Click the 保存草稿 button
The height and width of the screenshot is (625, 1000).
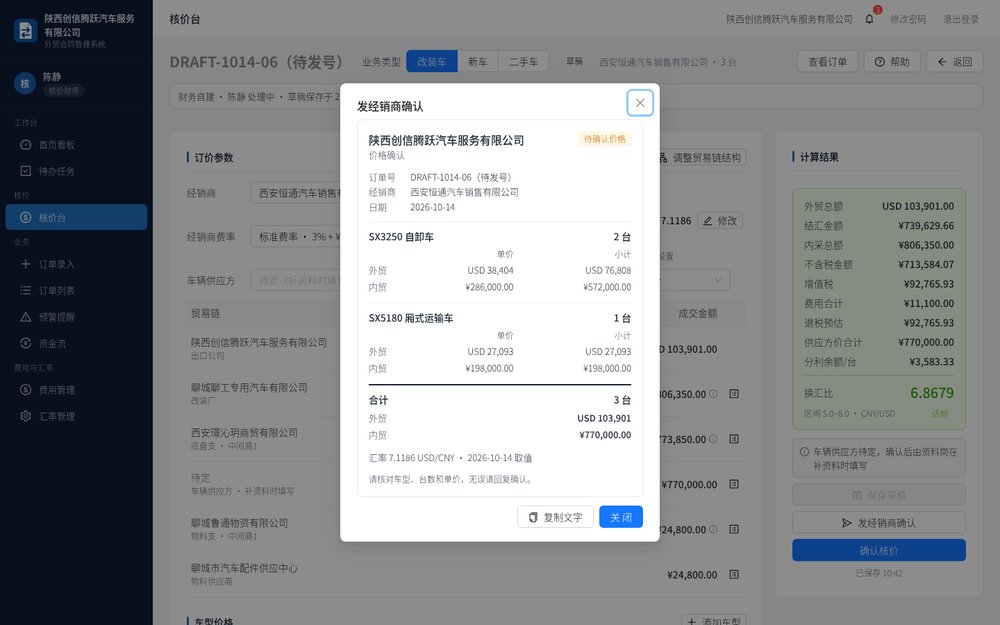[x=879, y=495]
